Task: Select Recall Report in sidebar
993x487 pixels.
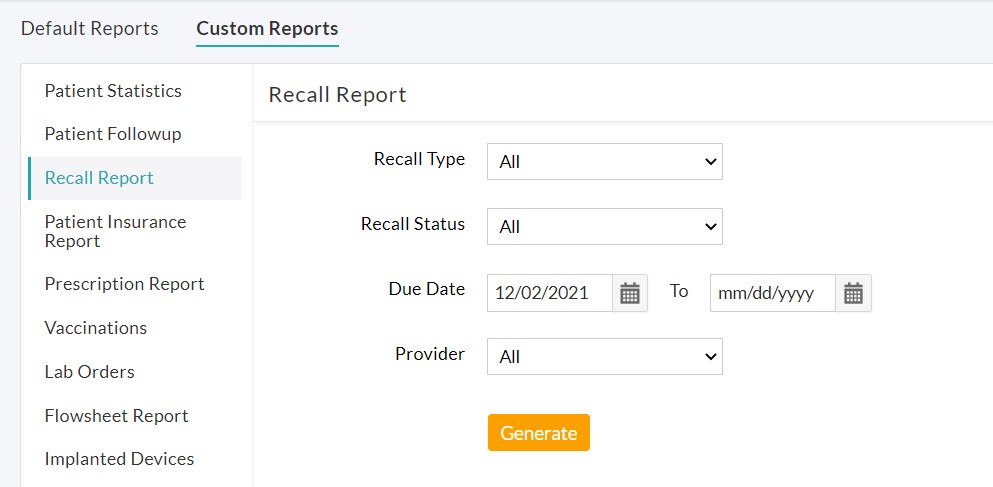Action: [135, 178]
